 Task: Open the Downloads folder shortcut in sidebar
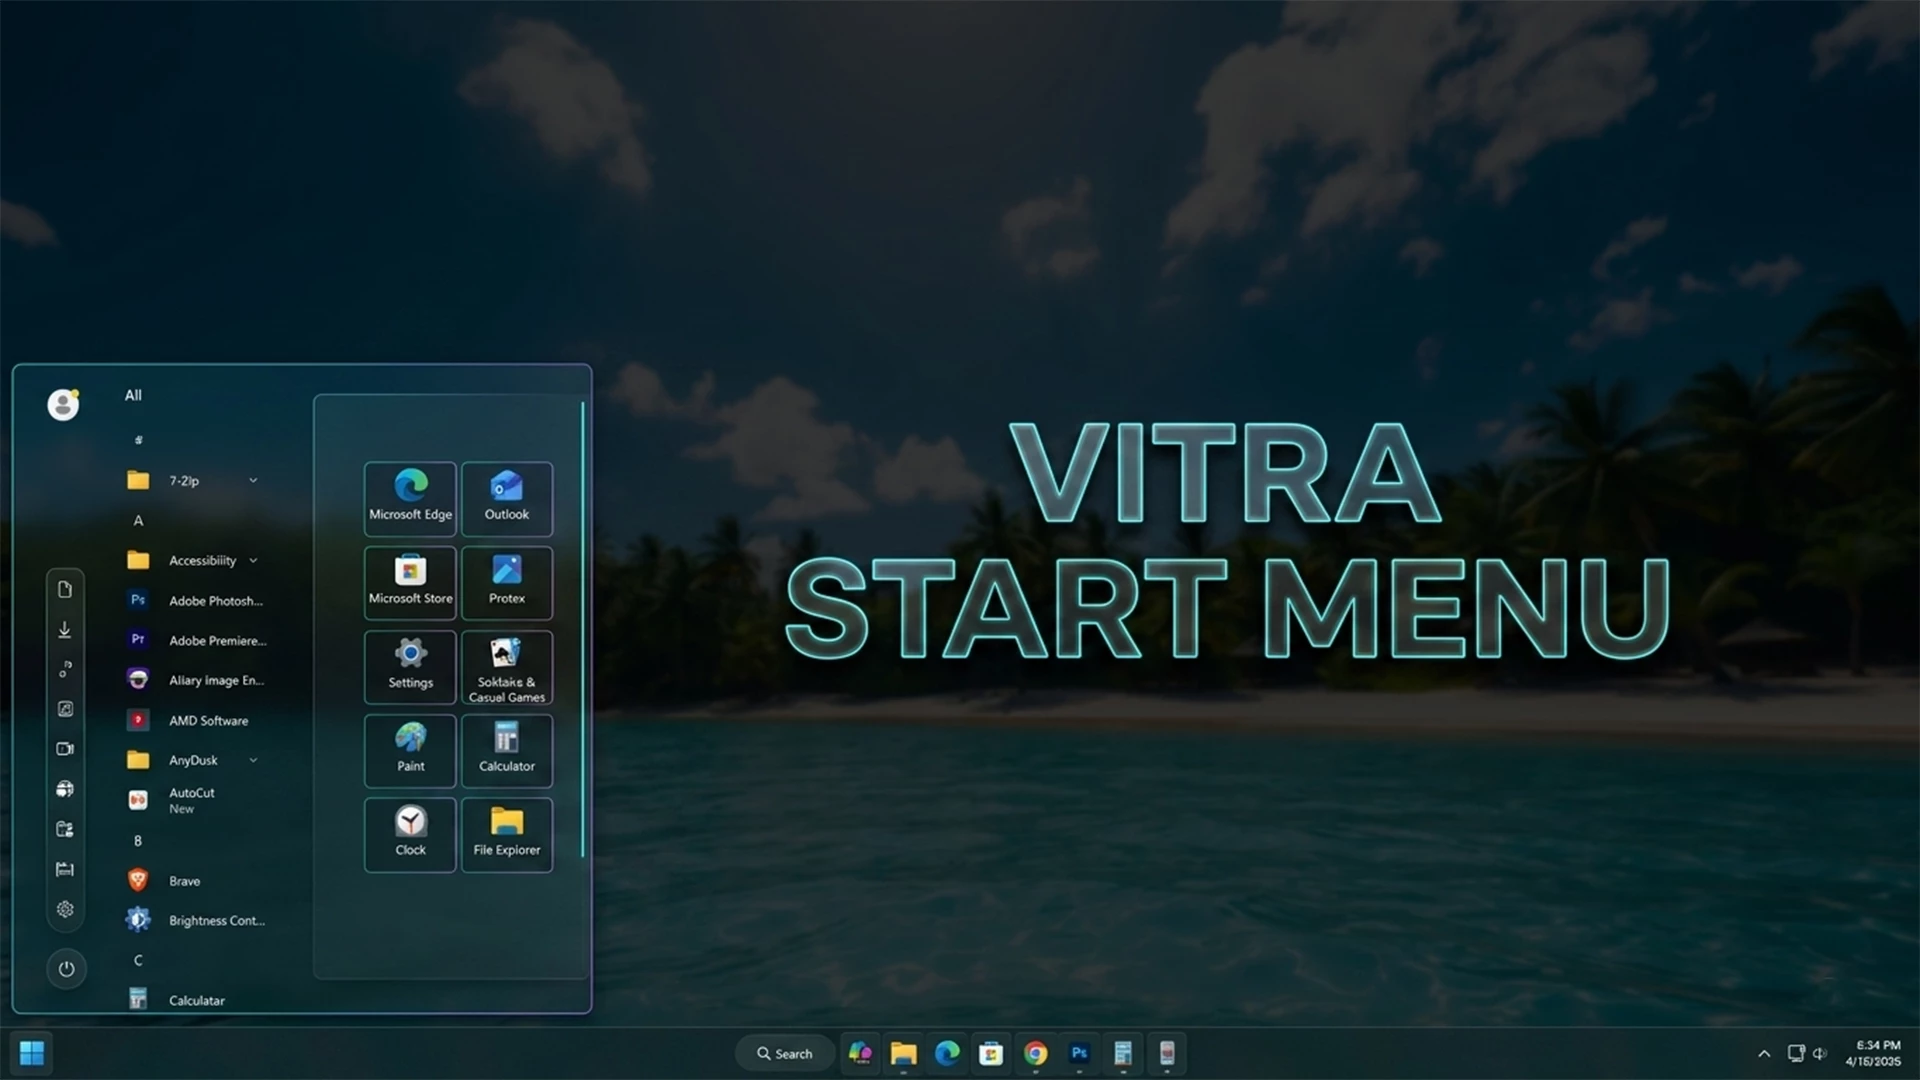click(x=65, y=629)
